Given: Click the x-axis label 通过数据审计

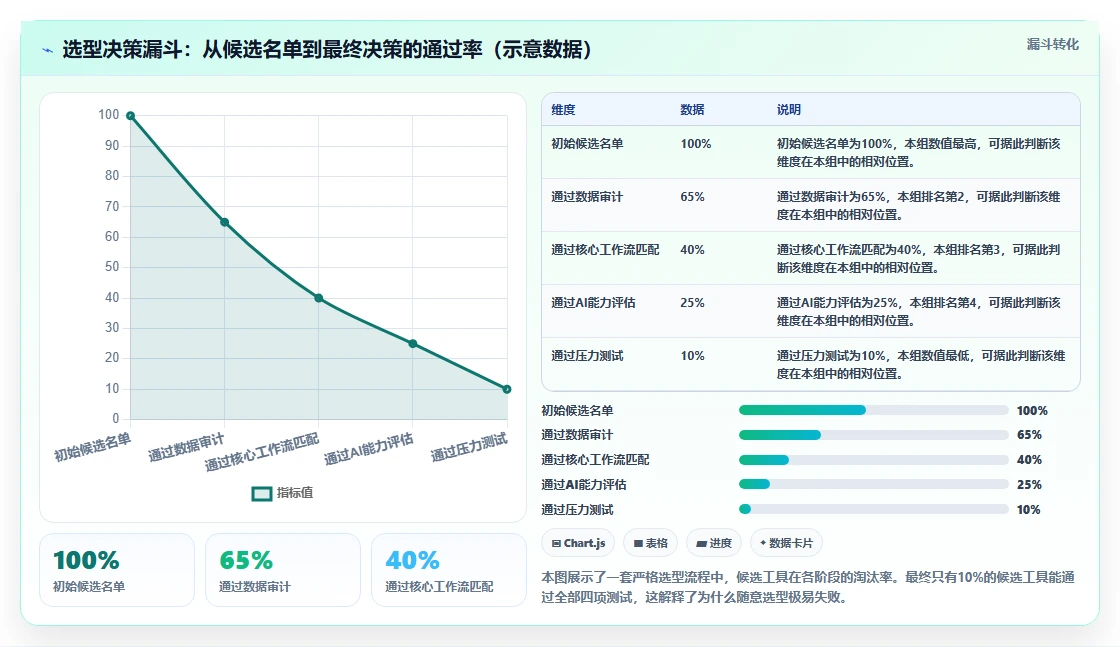Looking at the screenshot, I should [186, 448].
